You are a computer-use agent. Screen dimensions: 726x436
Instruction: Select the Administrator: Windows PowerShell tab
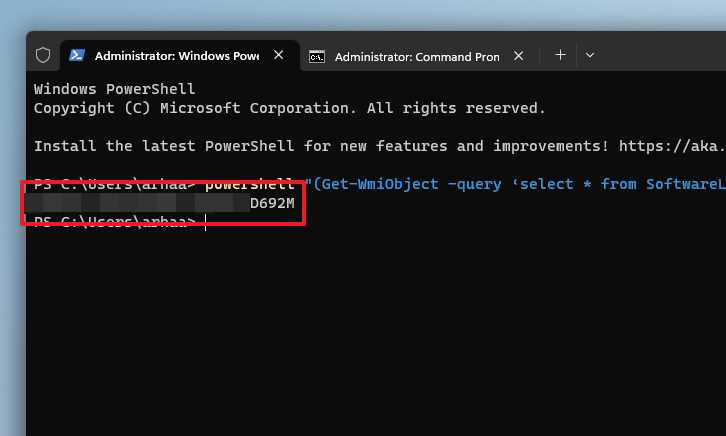click(x=180, y=56)
